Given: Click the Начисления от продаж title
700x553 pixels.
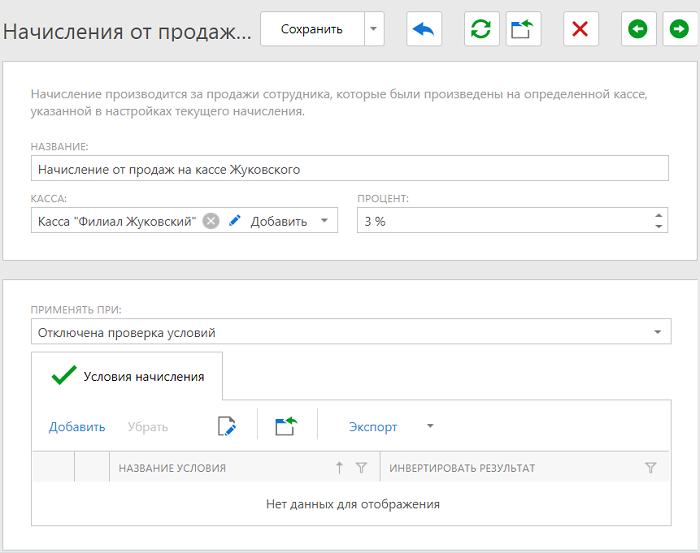Looking at the screenshot, I should 127,31.
